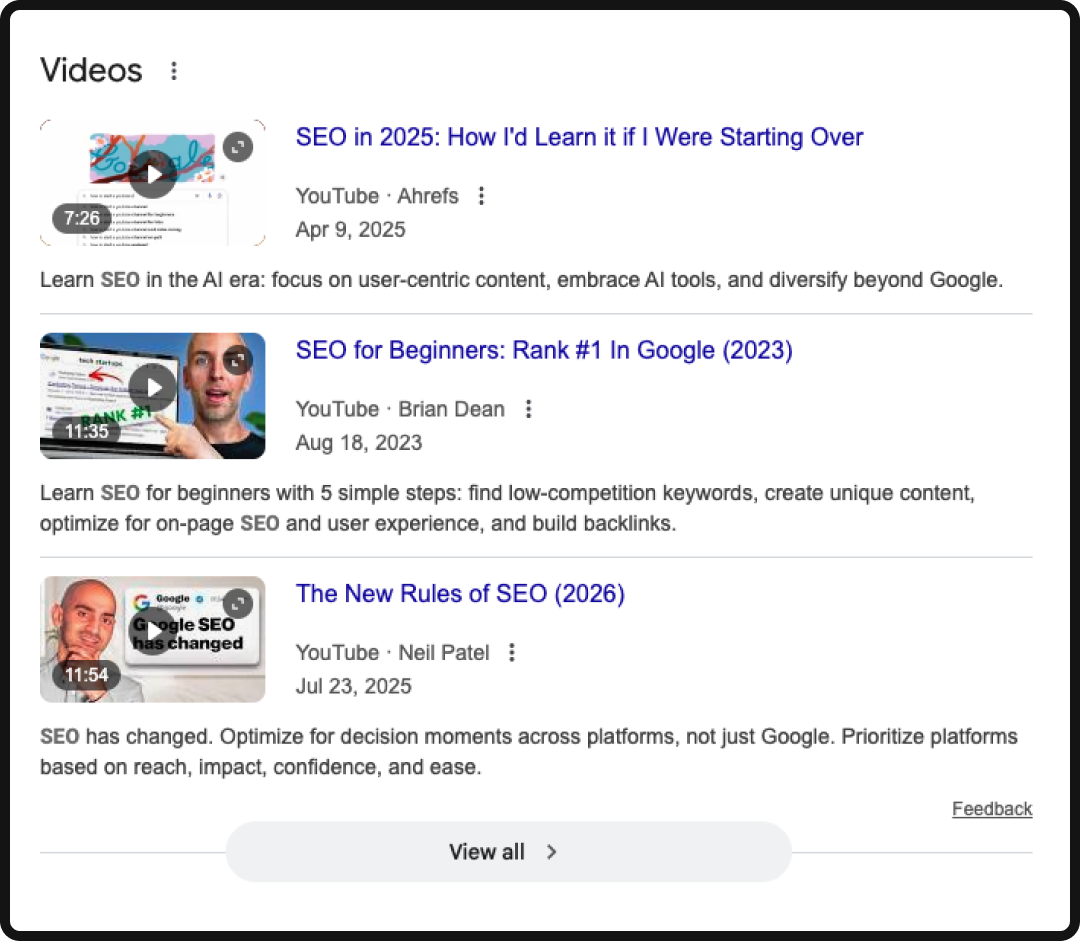
Task: Open the three-dot menu beside the Videos heading
Action: click(174, 70)
